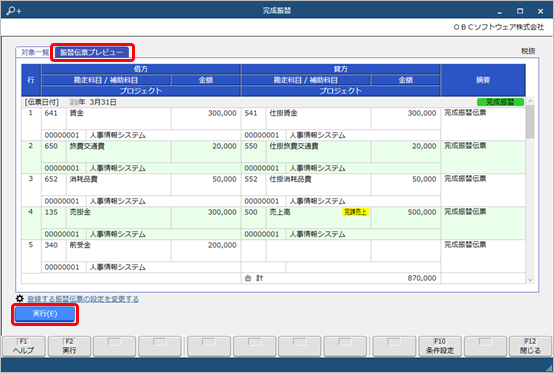Image resolution: width=554 pixels, height=373 pixels.
Task: Click the gear icon beside settings link
Action: point(20,299)
